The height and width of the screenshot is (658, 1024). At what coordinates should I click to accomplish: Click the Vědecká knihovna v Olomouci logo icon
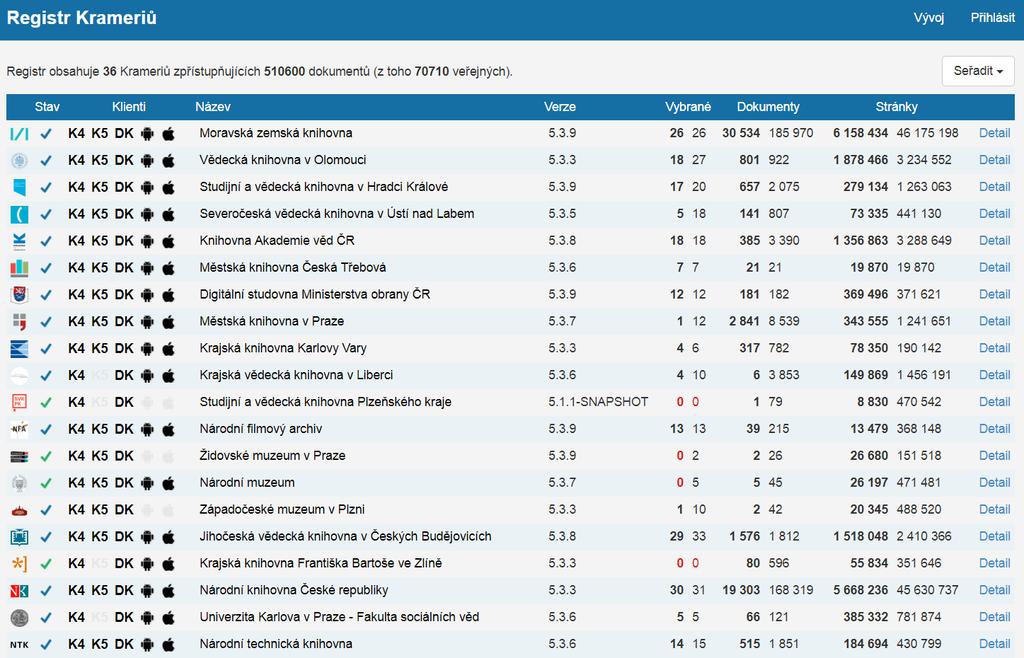[x=19, y=160]
